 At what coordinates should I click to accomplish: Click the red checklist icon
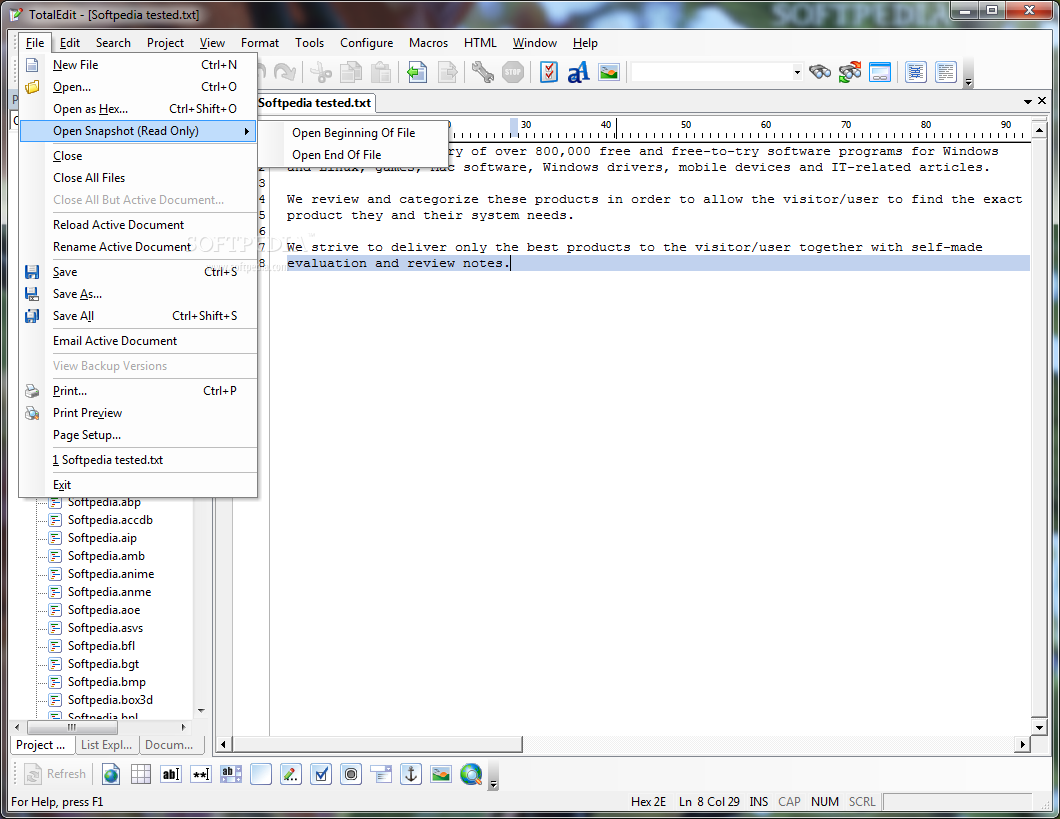[x=549, y=72]
